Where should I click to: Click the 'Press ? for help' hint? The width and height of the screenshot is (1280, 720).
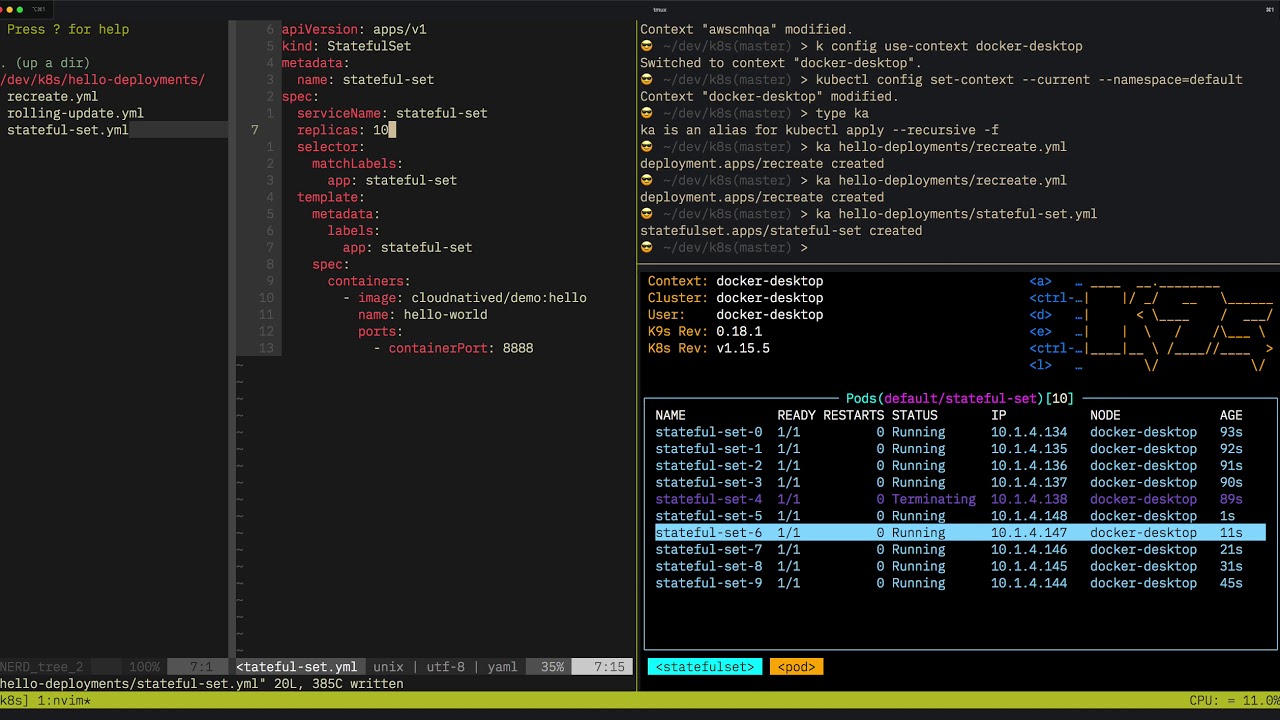(x=67, y=29)
